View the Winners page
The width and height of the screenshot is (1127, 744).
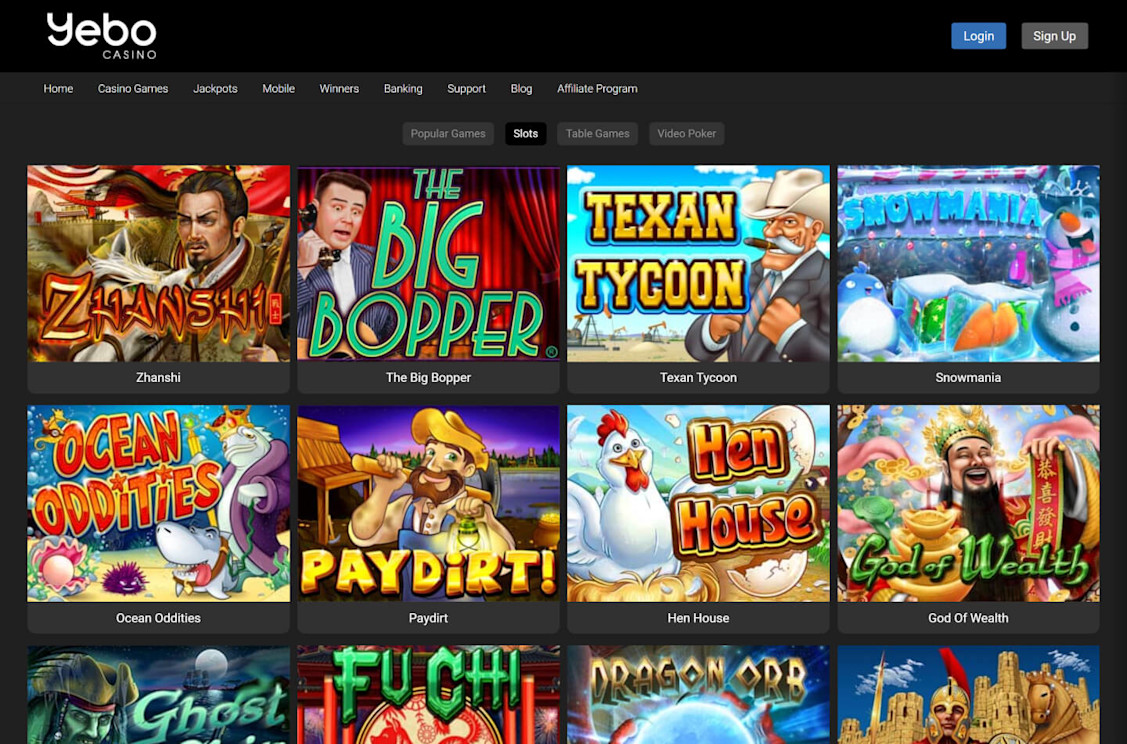(x=339, y=88)
